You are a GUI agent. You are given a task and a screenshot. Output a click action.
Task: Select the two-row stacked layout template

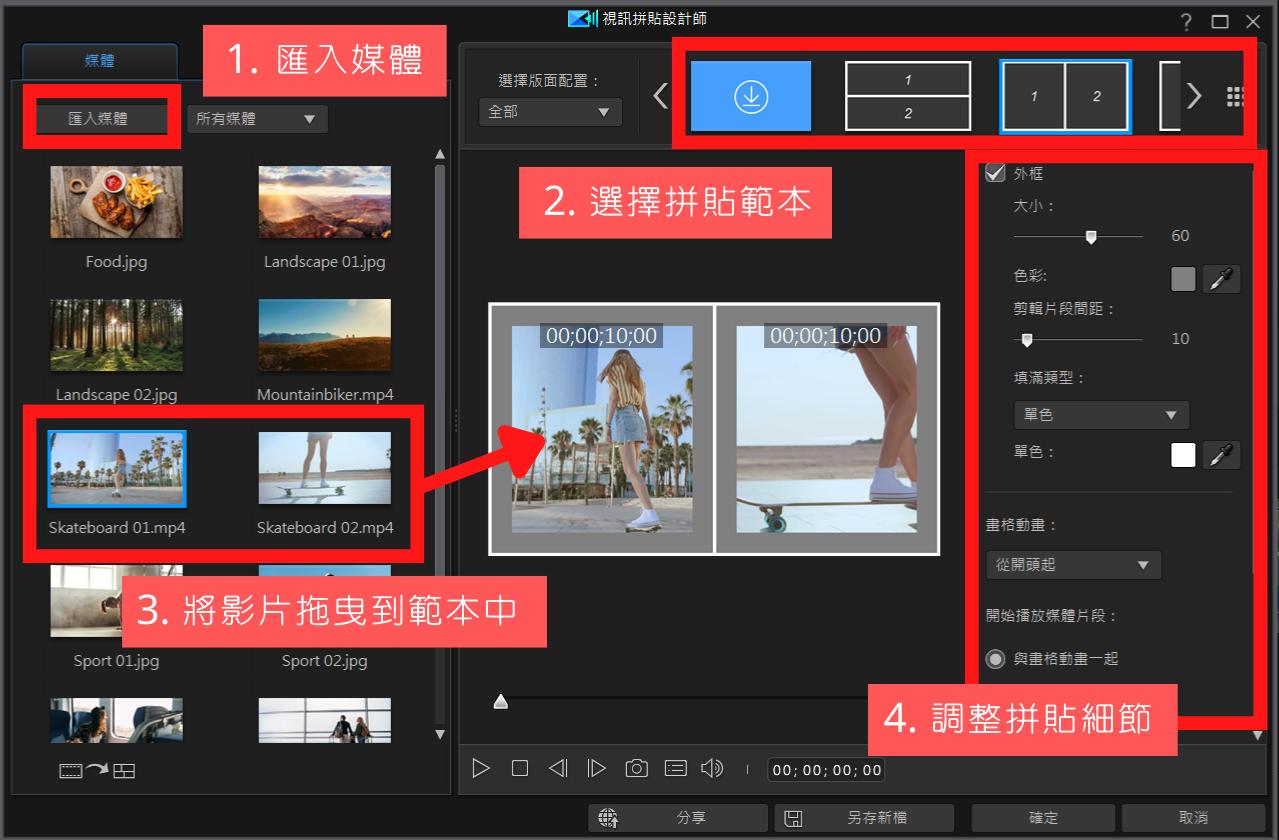[908, 96]
